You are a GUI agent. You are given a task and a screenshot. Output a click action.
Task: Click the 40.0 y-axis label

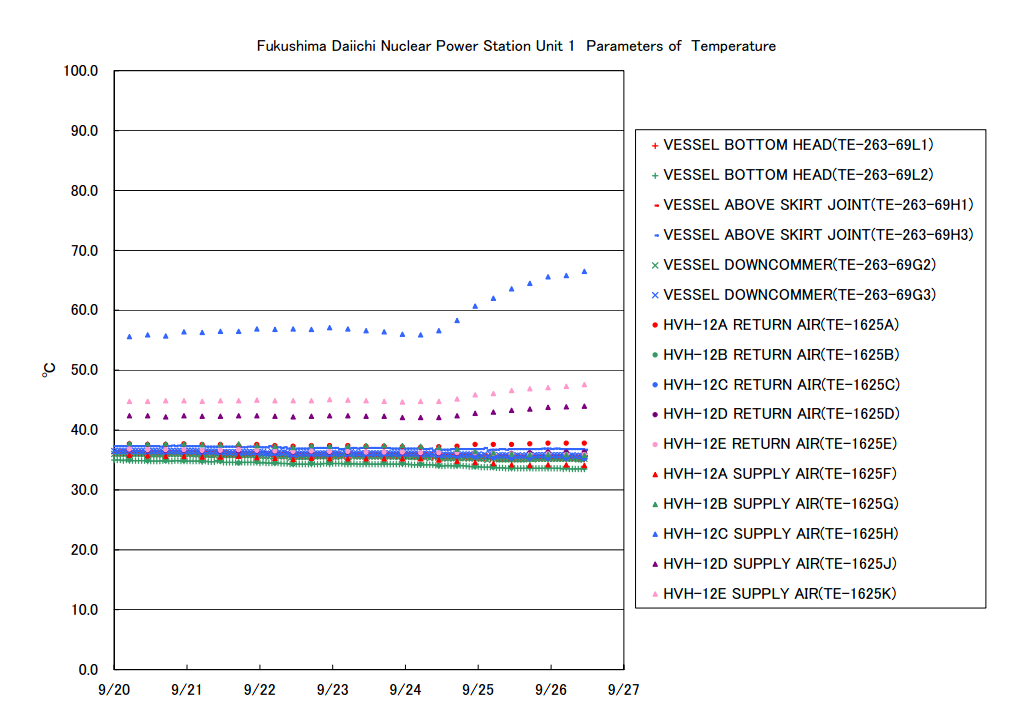84,430
